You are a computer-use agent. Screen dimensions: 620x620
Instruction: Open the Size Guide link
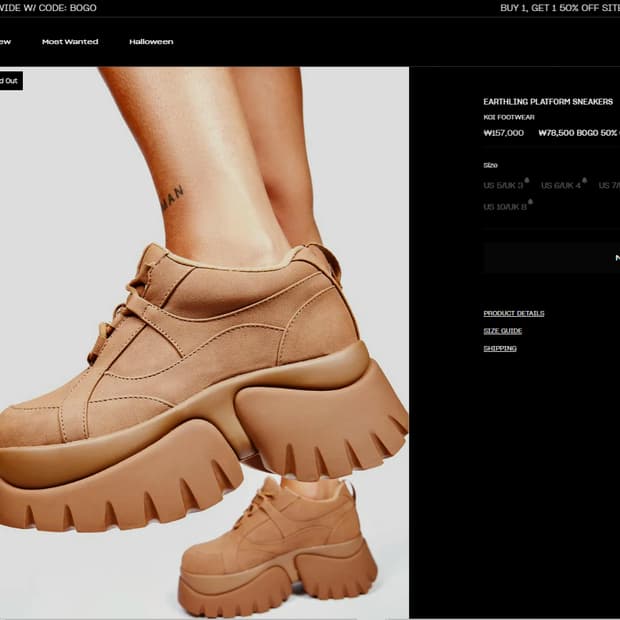click(503, 331)
